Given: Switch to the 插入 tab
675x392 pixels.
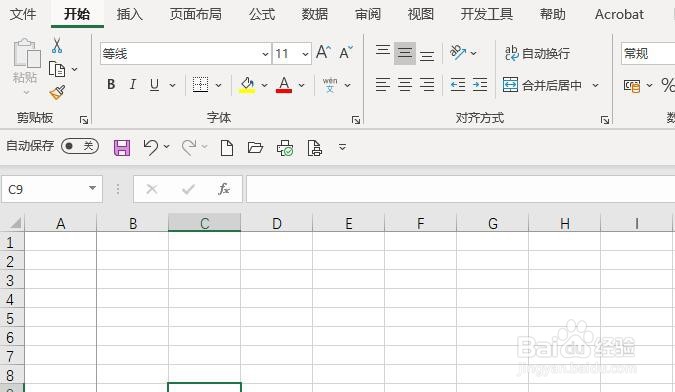Looking at the screenshot, I should pyautogui.click(x=130, y=14).
